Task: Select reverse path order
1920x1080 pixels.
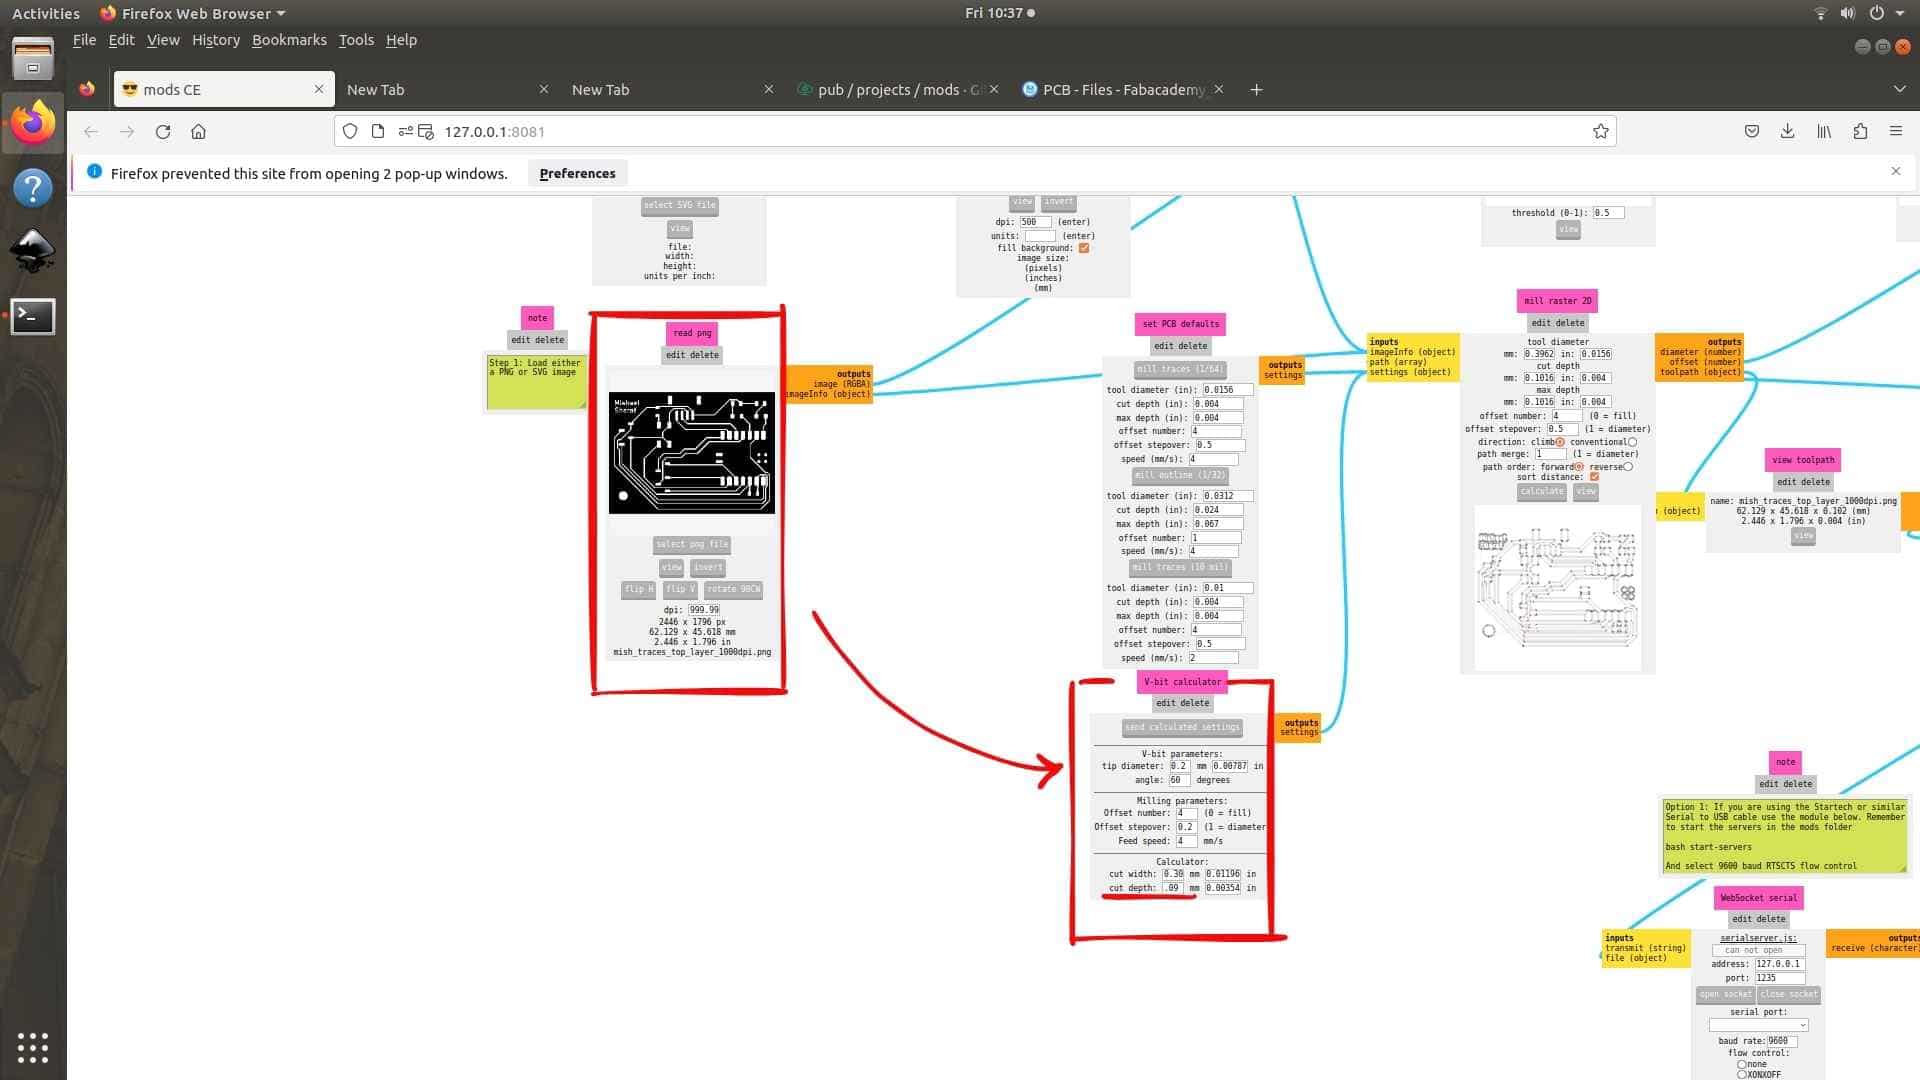Action: pyautogui.click(x=1627, y=467)
